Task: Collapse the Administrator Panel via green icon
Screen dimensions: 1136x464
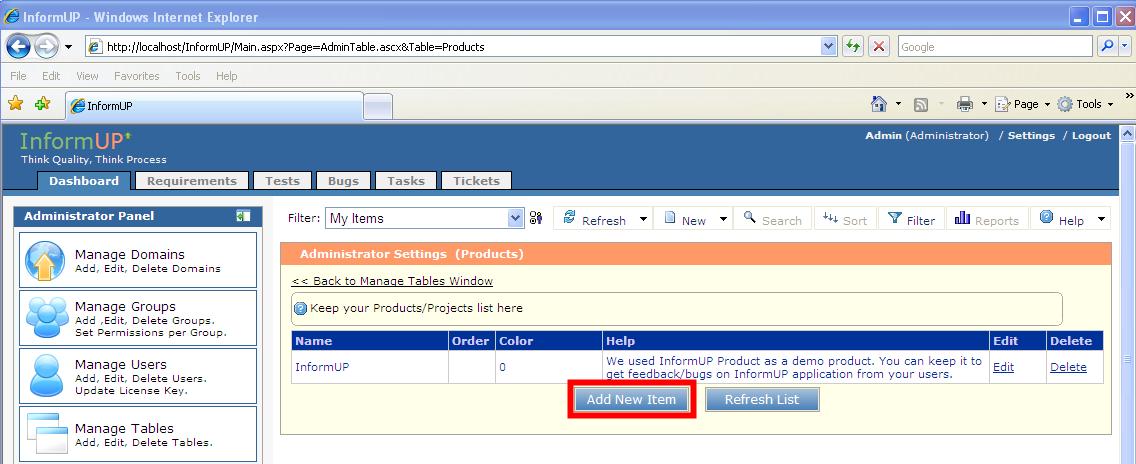Action: pos(243,216)
